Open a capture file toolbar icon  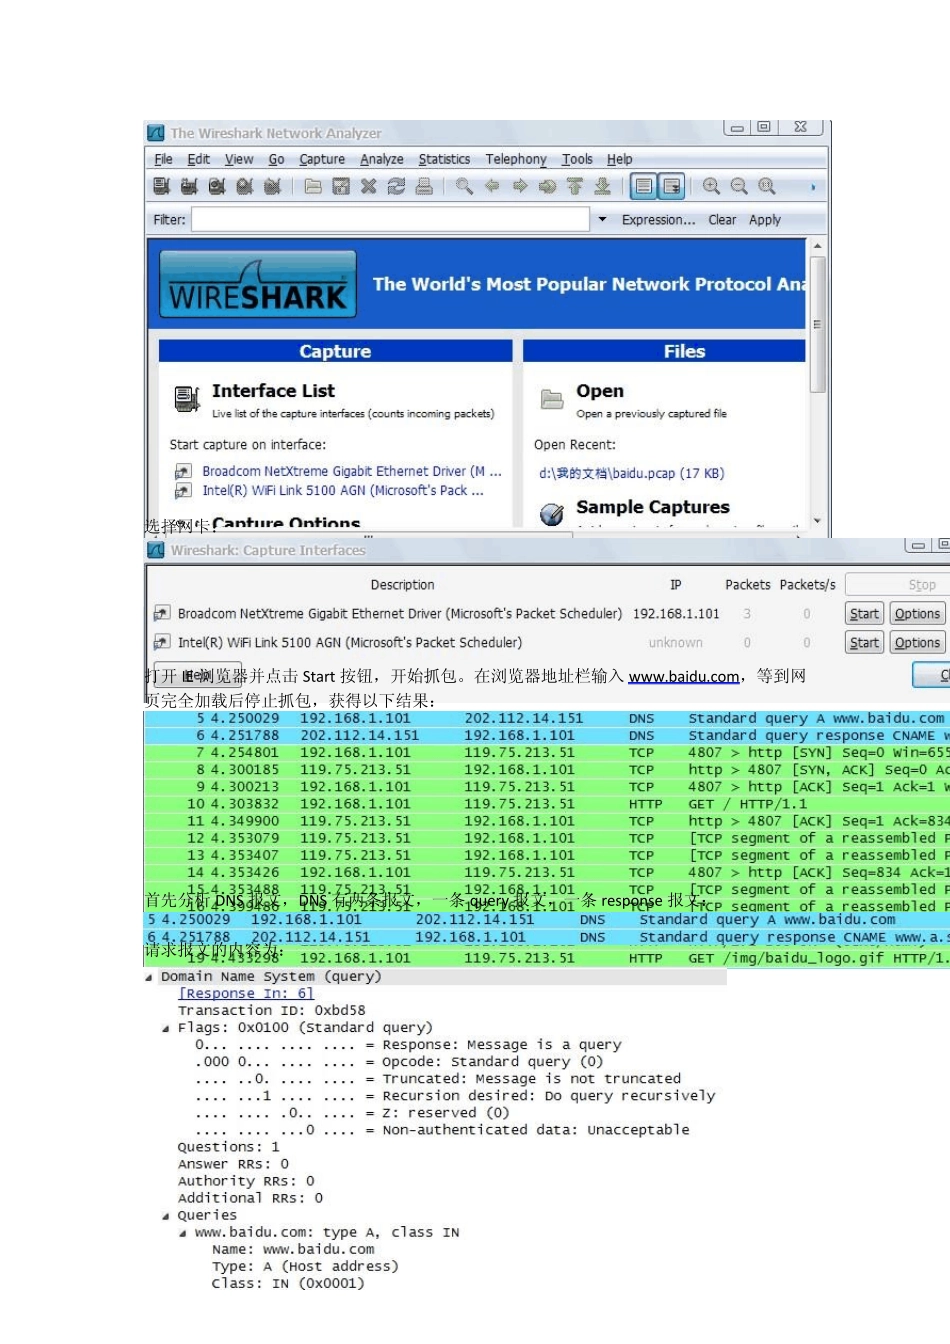(x=313, y=186)
